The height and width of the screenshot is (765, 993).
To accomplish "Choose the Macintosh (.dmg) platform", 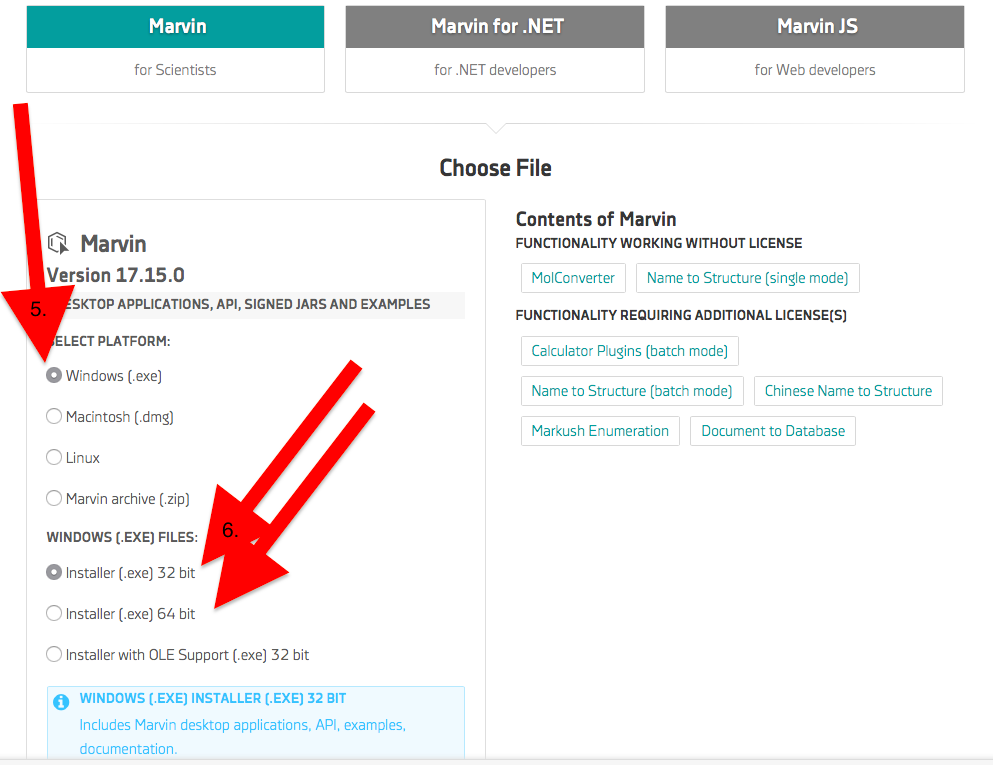I will click(54, 417).
